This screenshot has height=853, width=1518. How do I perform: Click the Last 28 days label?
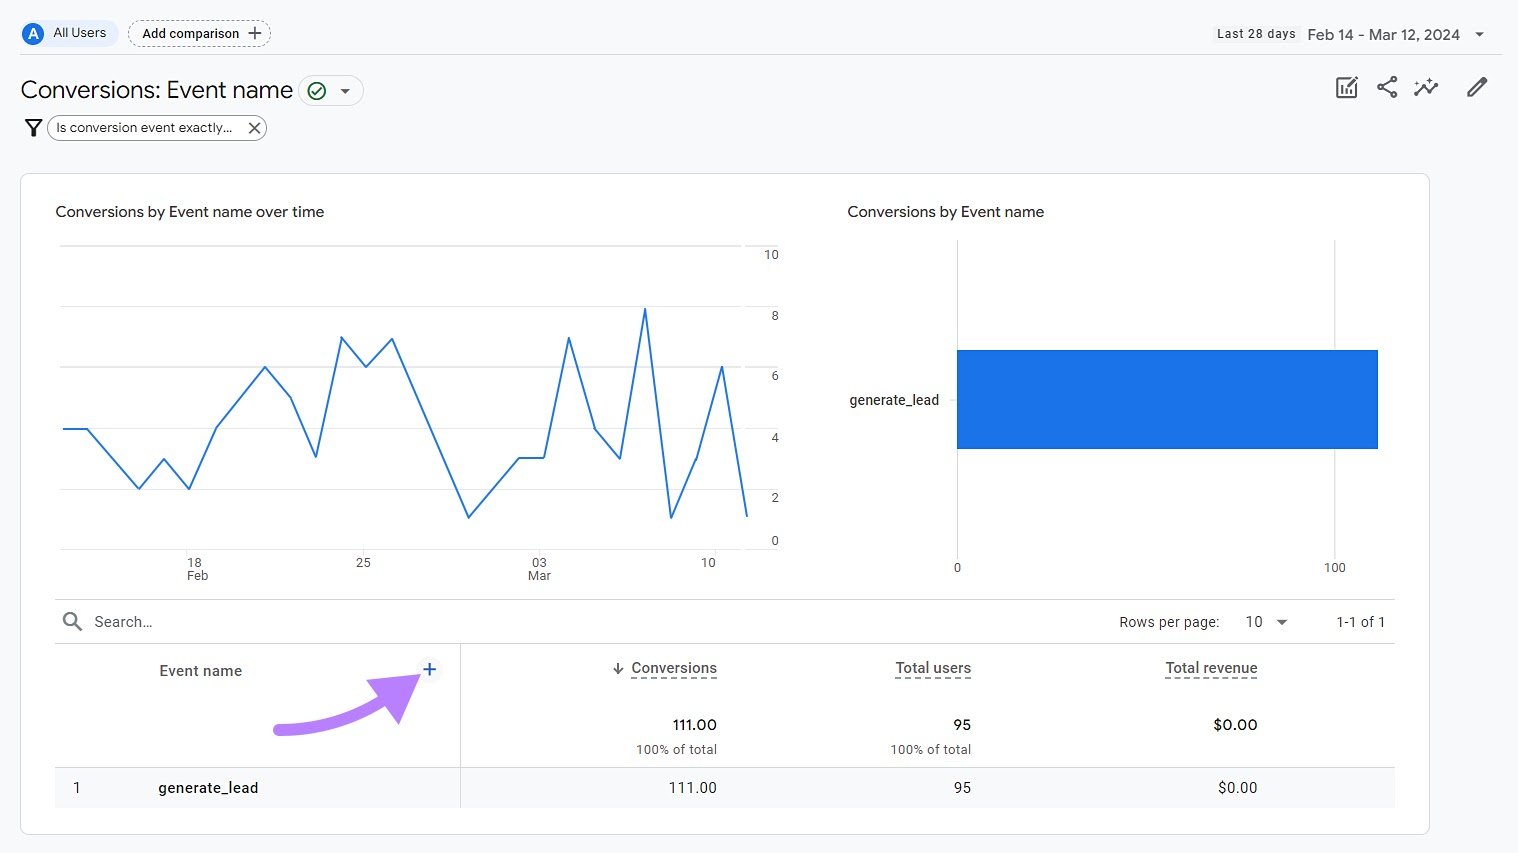click(x=1255, y=33)
